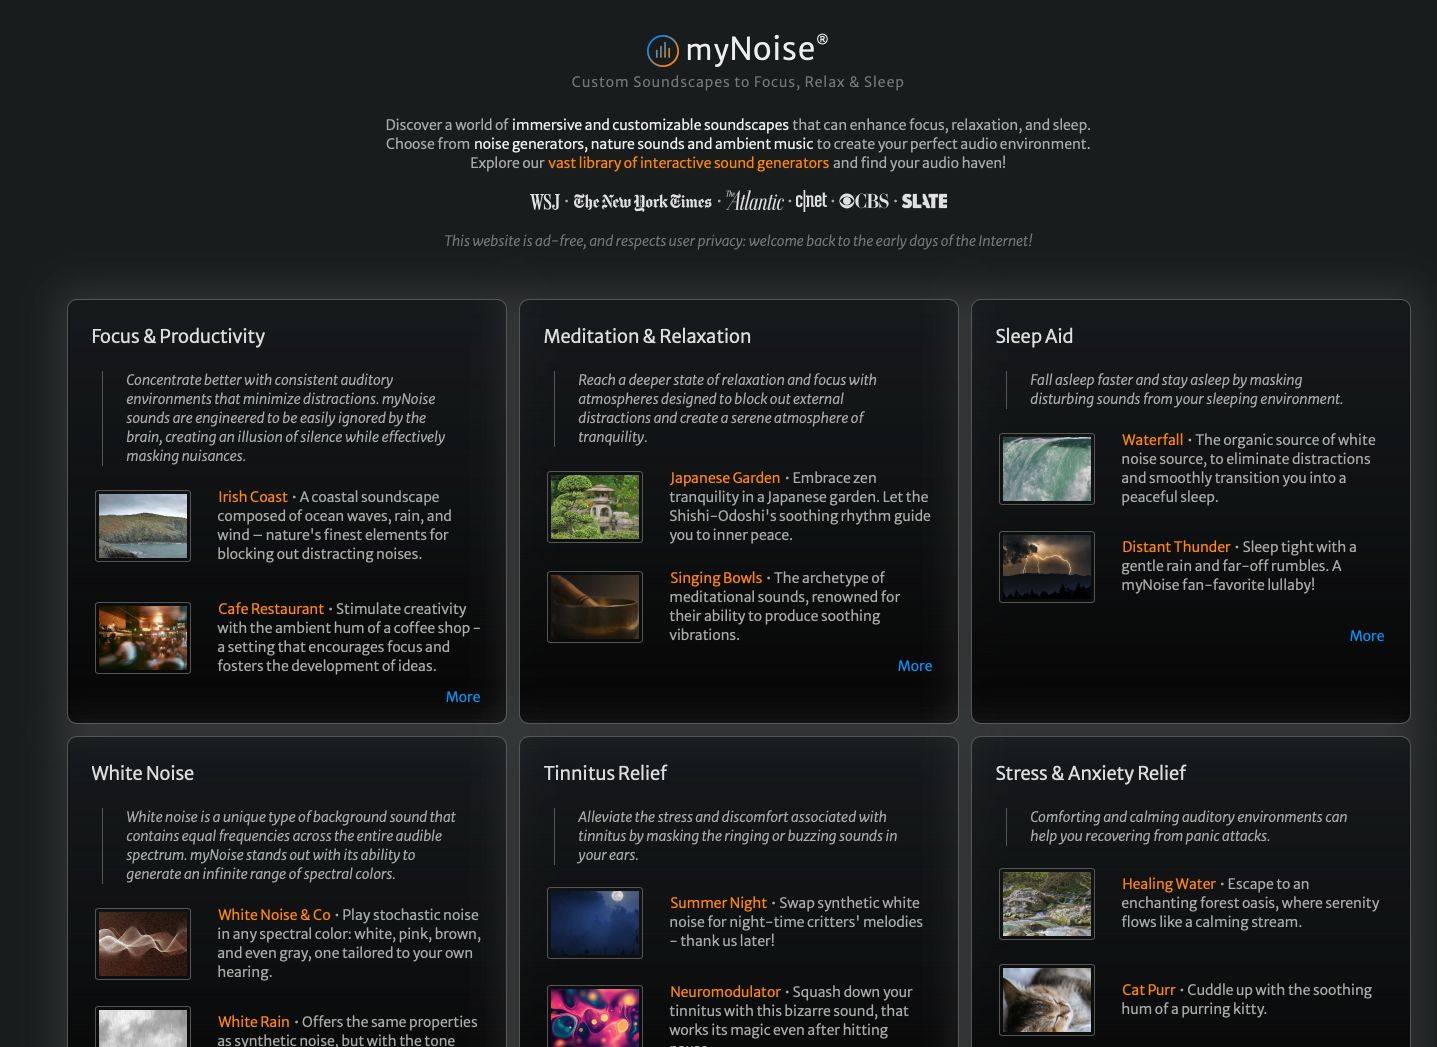Screen dimensions: 1437x1047
Task: Follow the Irish Coast link
Action: tap(252, 497)
